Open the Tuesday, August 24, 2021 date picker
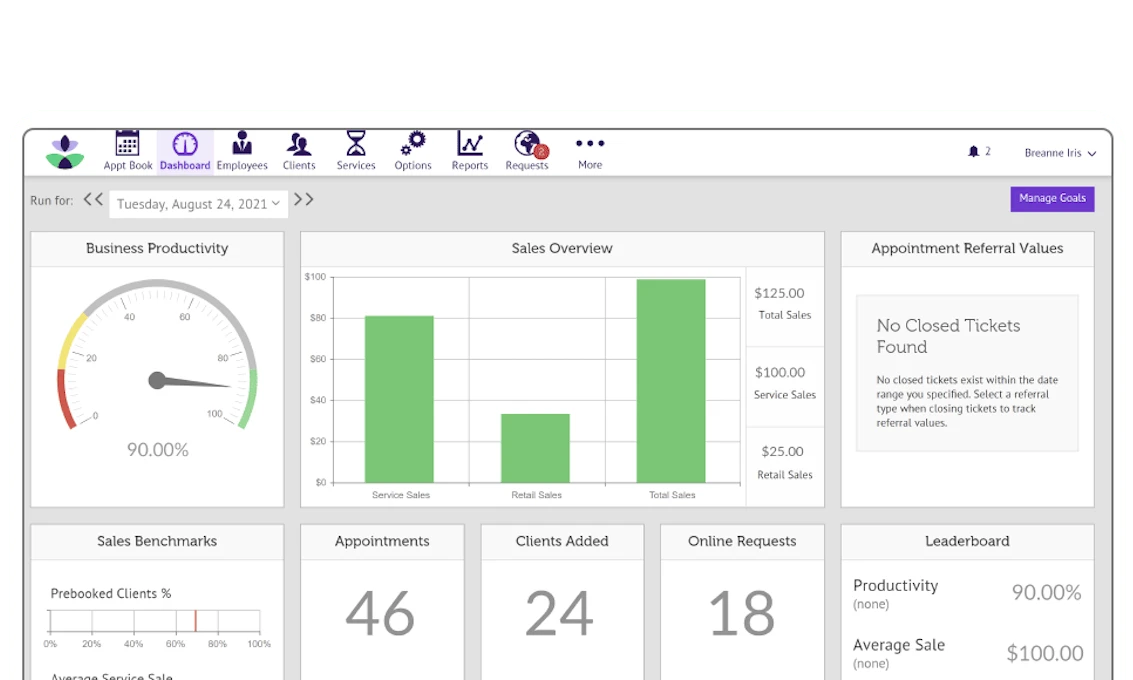The image size is (1133, 680). pos(198,204)
